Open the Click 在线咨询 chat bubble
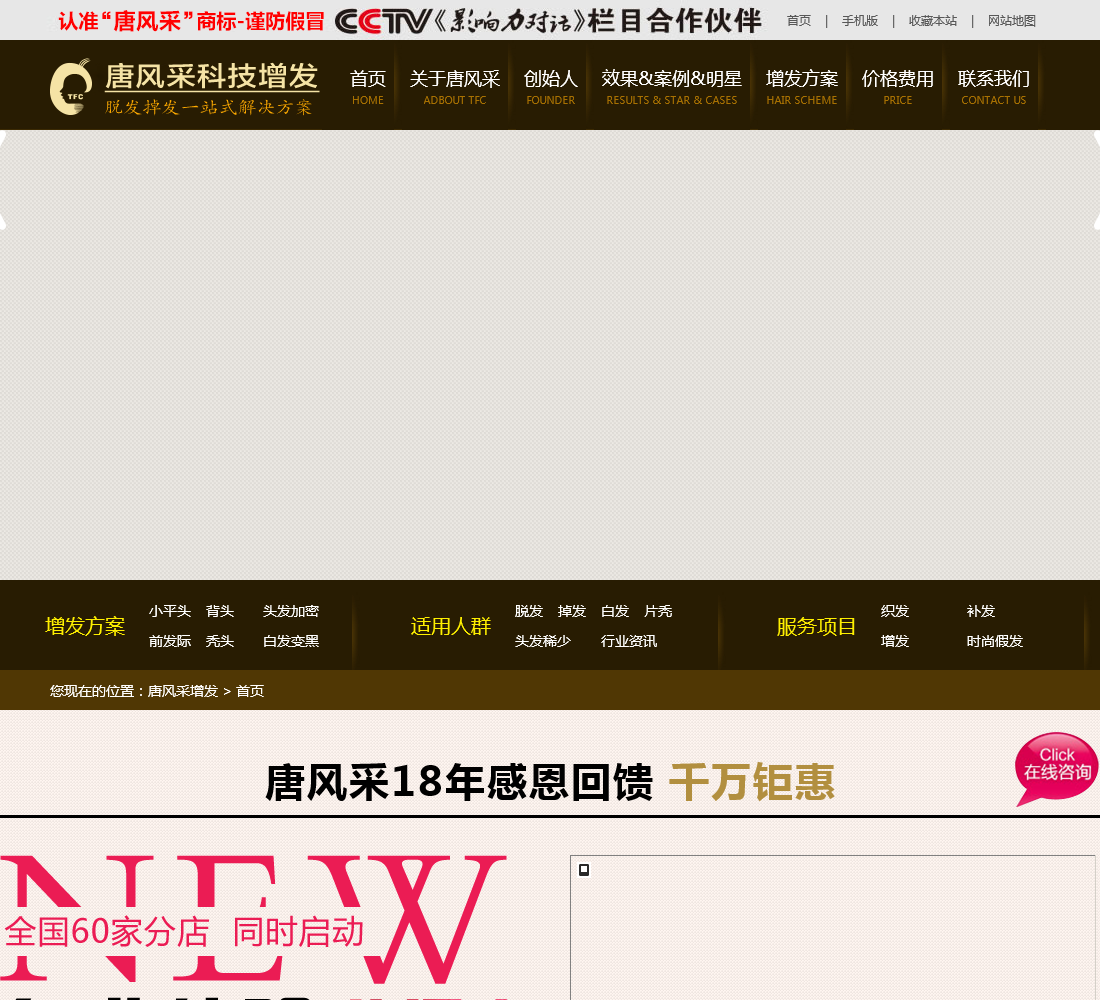1100x1000 pixels. point(1057,768)
